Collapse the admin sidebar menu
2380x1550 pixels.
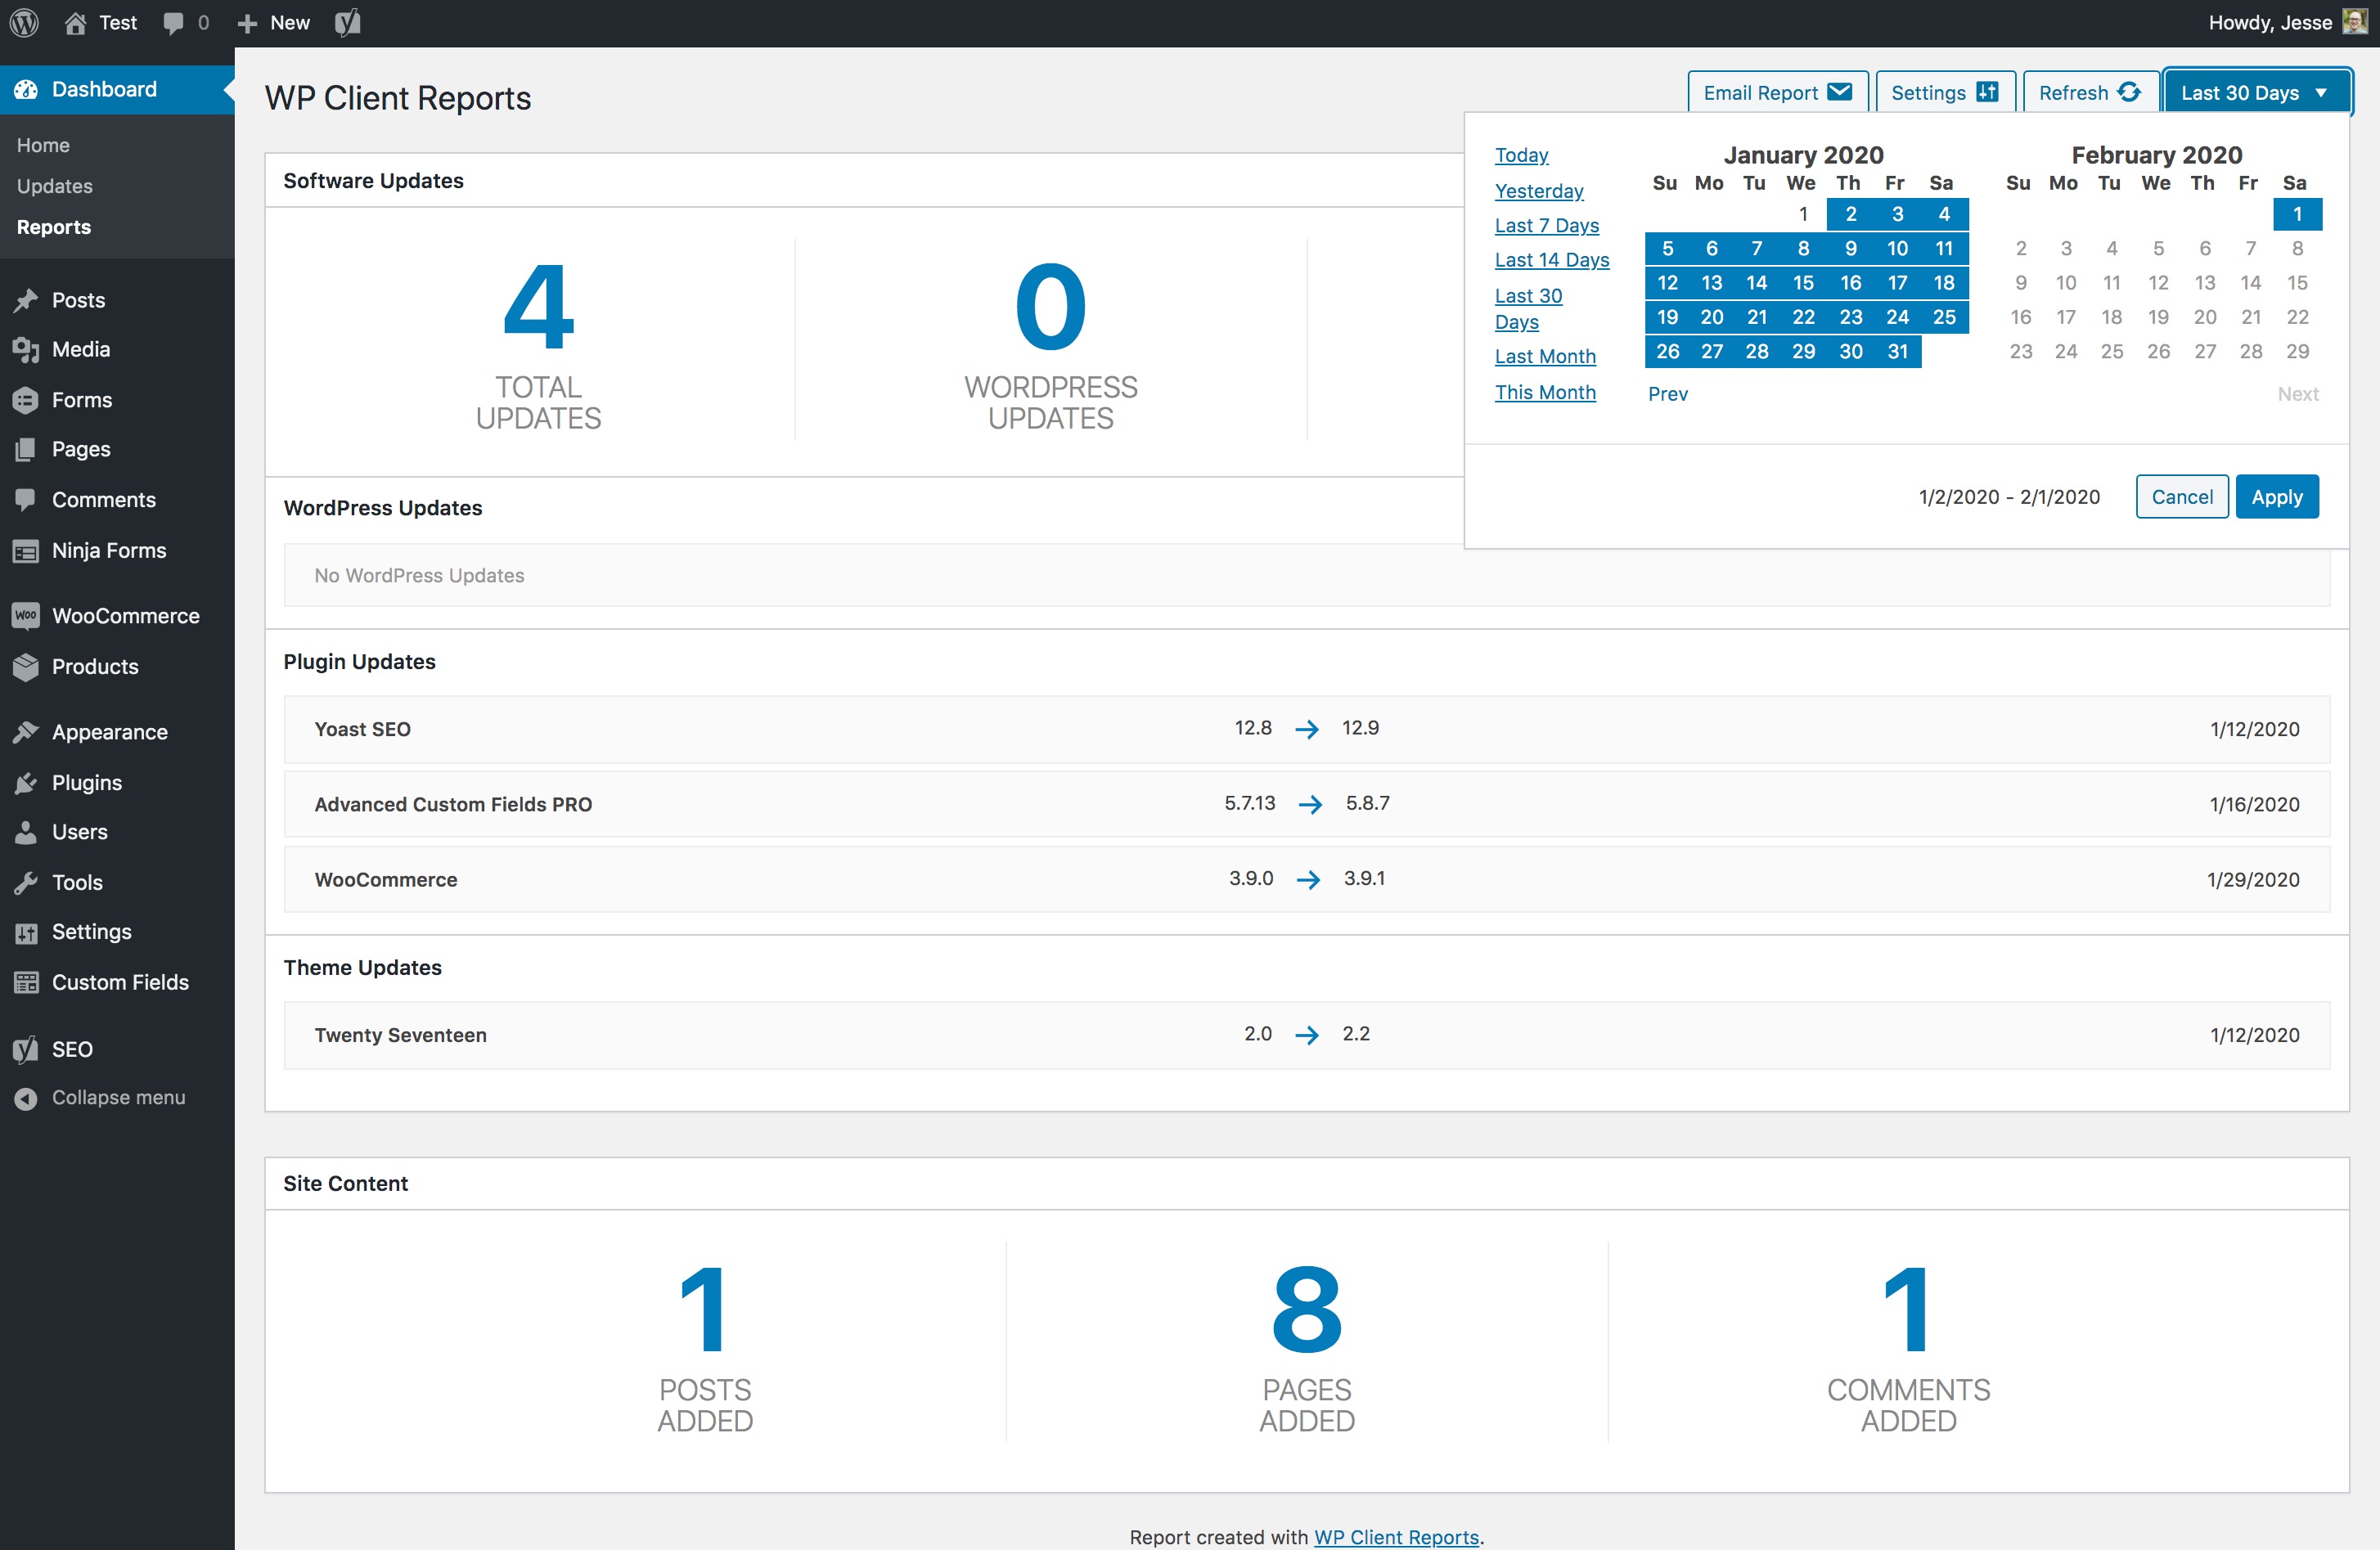(118, 1097)
